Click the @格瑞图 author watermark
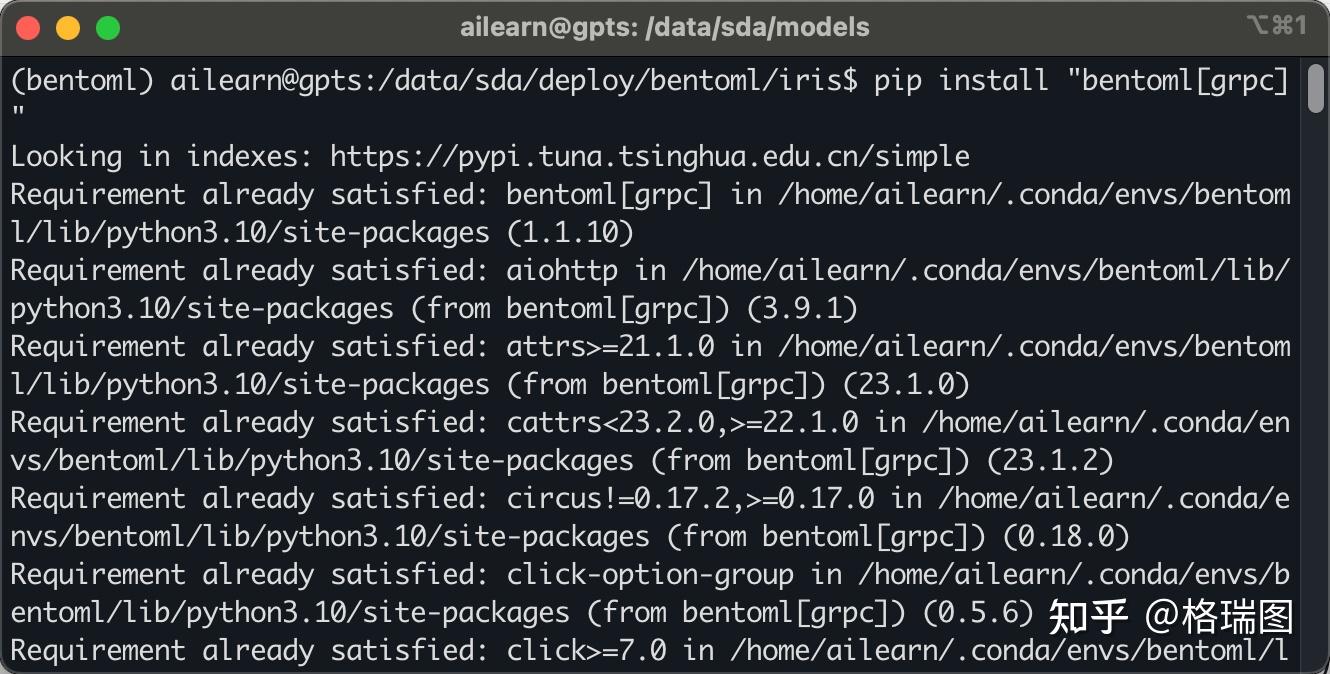The width and height of the screenshot is (1330, 674). click(1219, 616)
